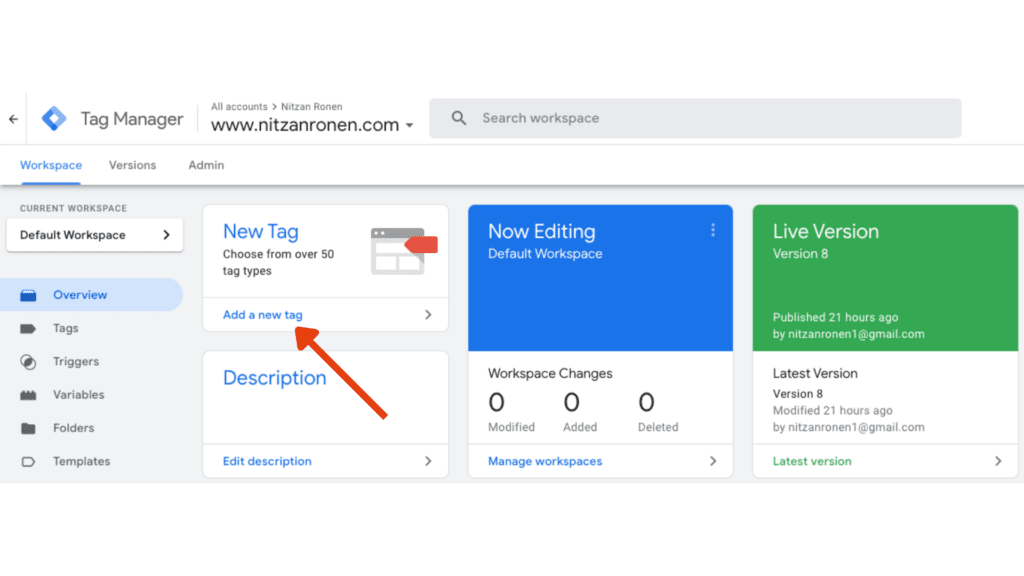Open the Now Editing three-dot menu
The height and width of the screenshot is (576, 1024).
[x=713, y=231]
